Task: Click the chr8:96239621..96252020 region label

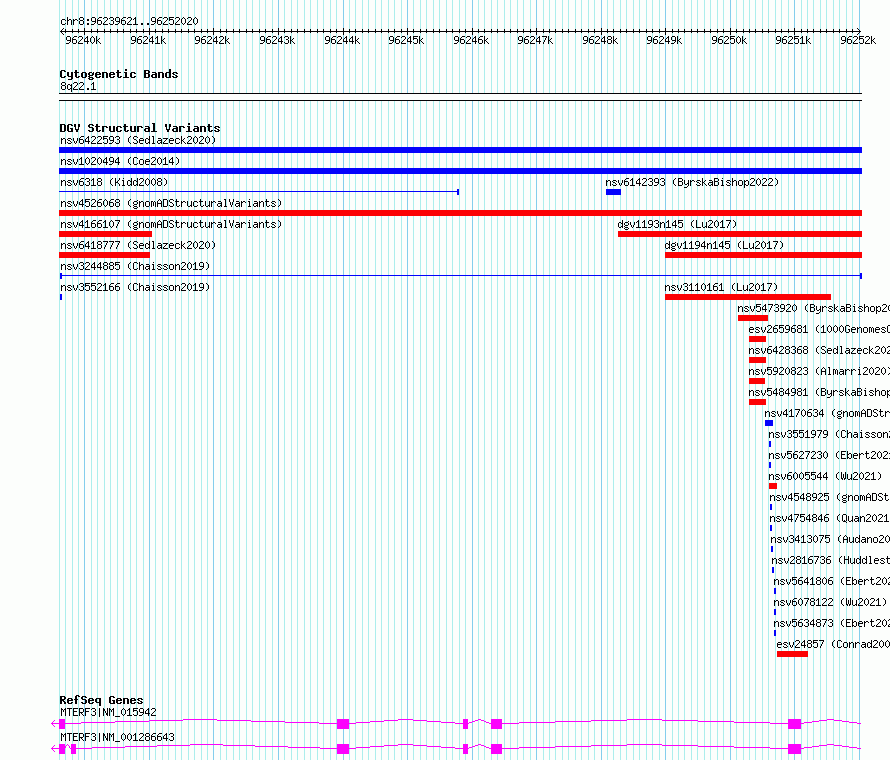Action: pyautogui.click(x=129, y=21)
